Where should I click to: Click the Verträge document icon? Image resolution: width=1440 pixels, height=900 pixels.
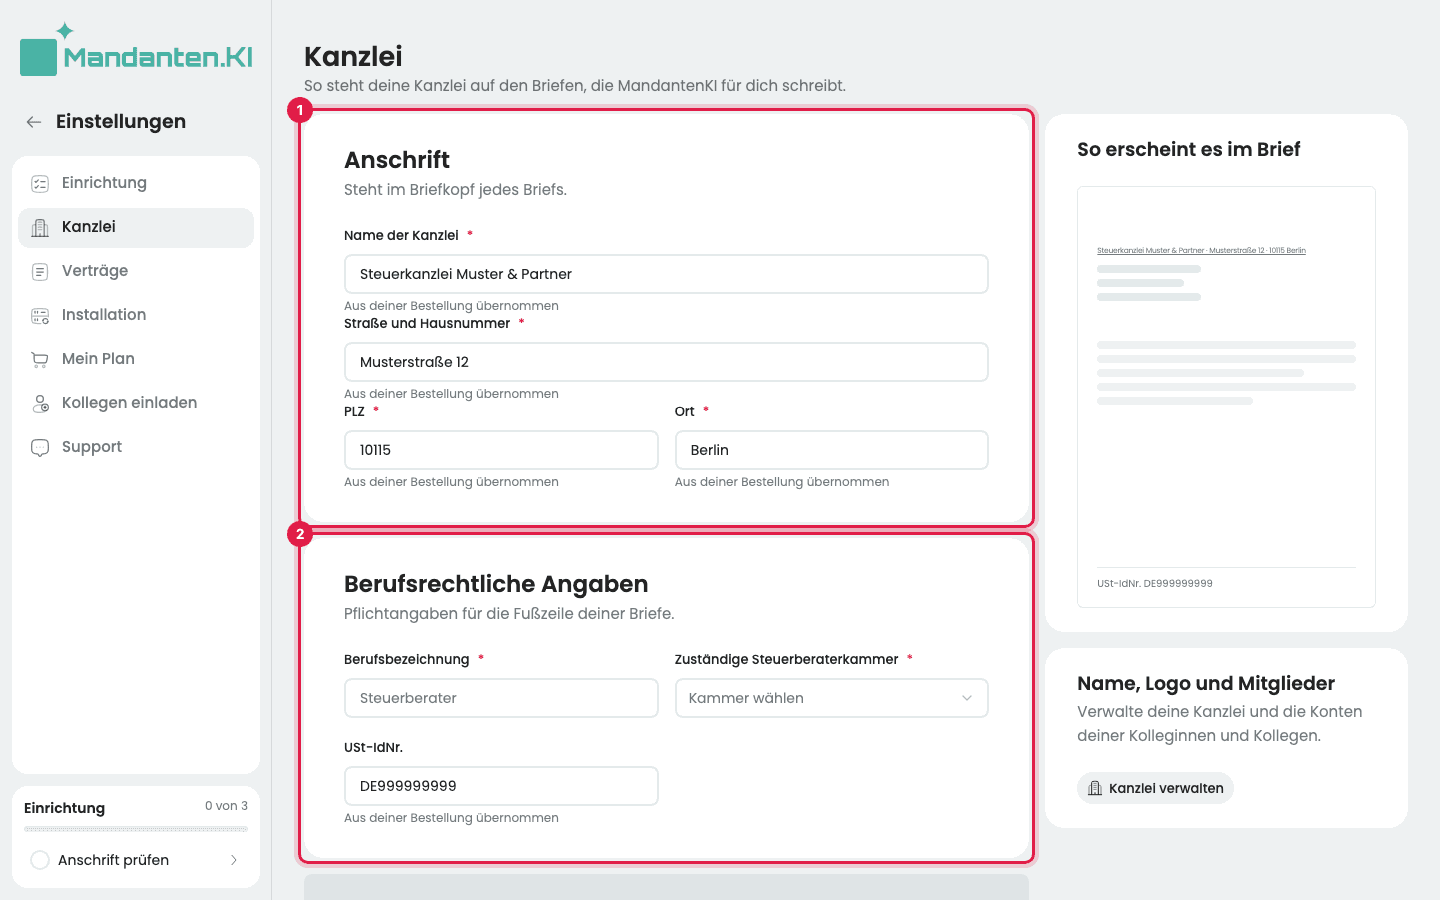coord(40,271)
